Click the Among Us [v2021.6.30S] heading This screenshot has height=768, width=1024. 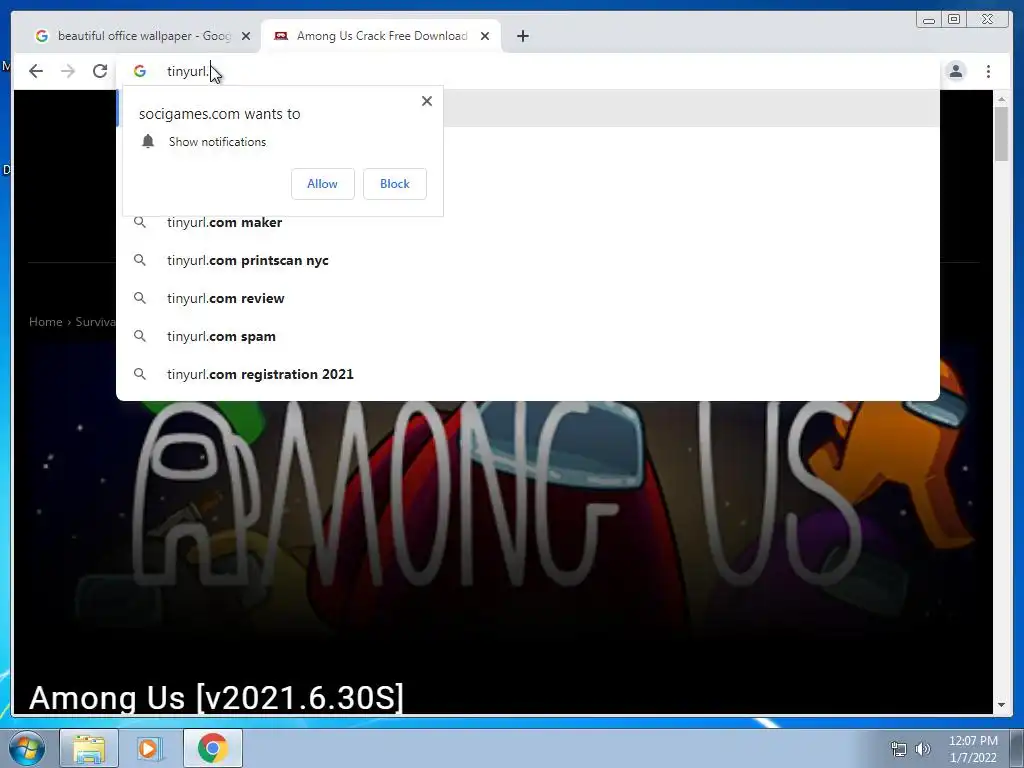216,697
